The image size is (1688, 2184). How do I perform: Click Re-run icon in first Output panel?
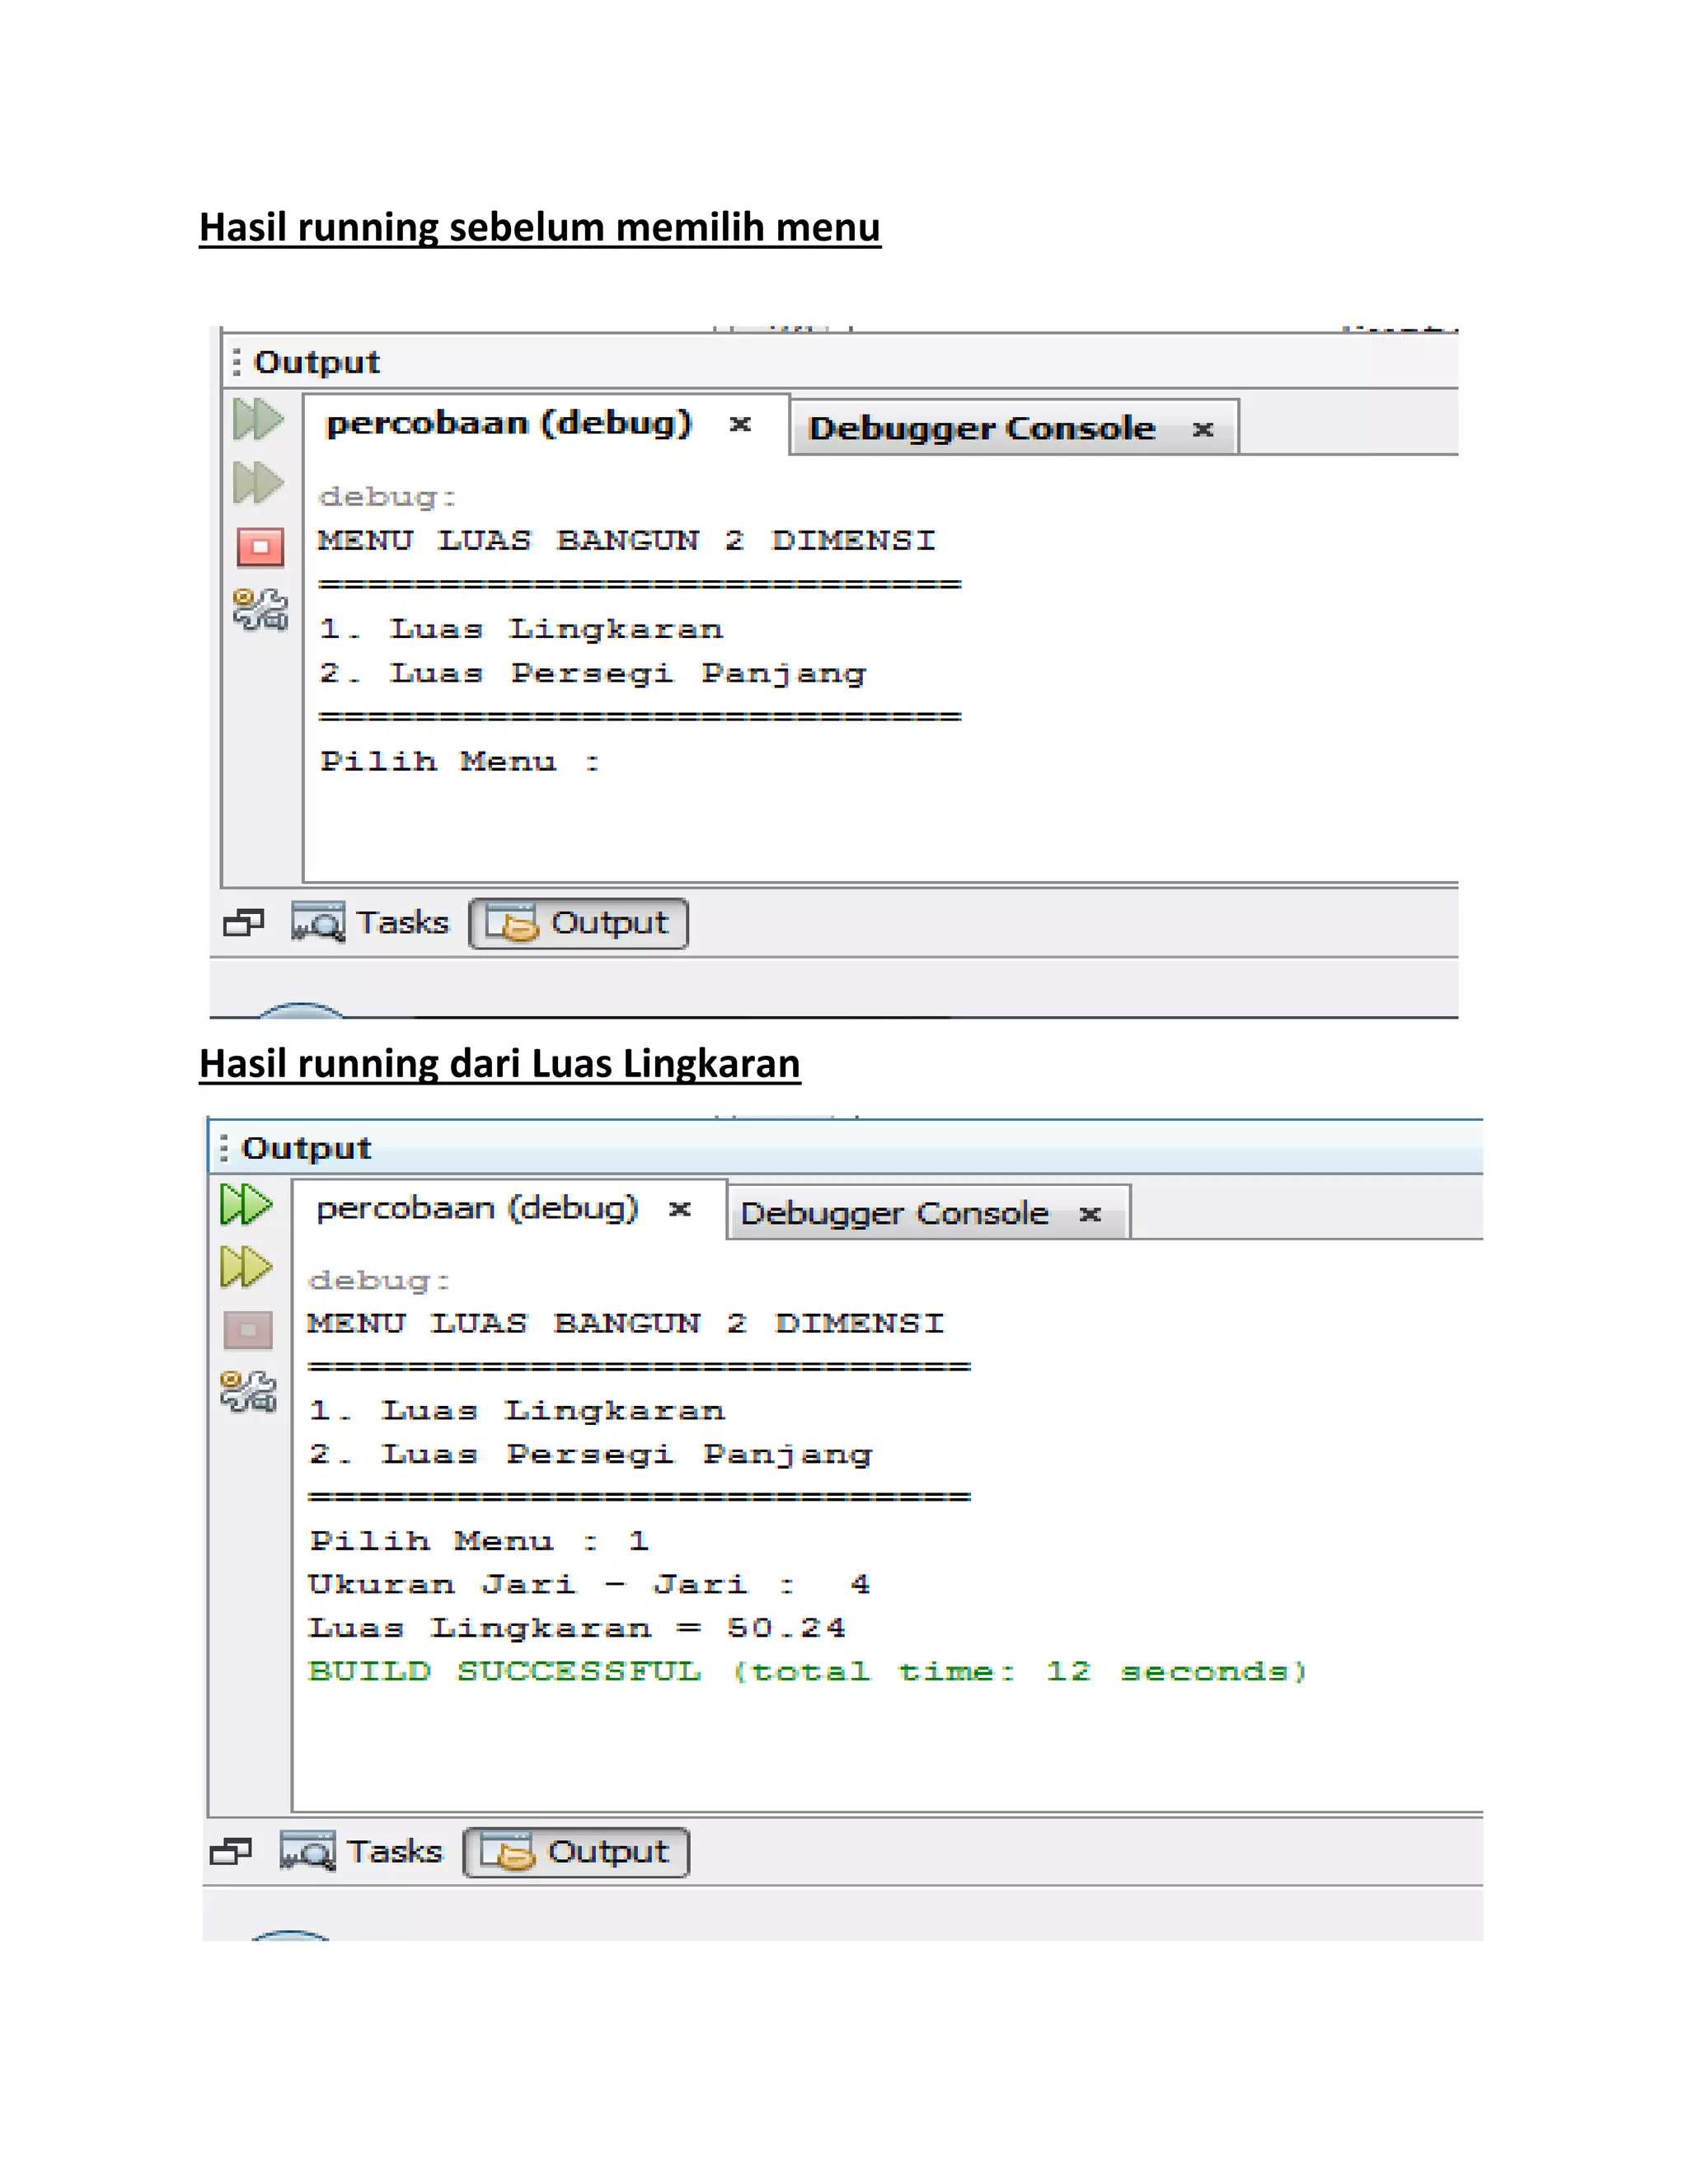258,419
